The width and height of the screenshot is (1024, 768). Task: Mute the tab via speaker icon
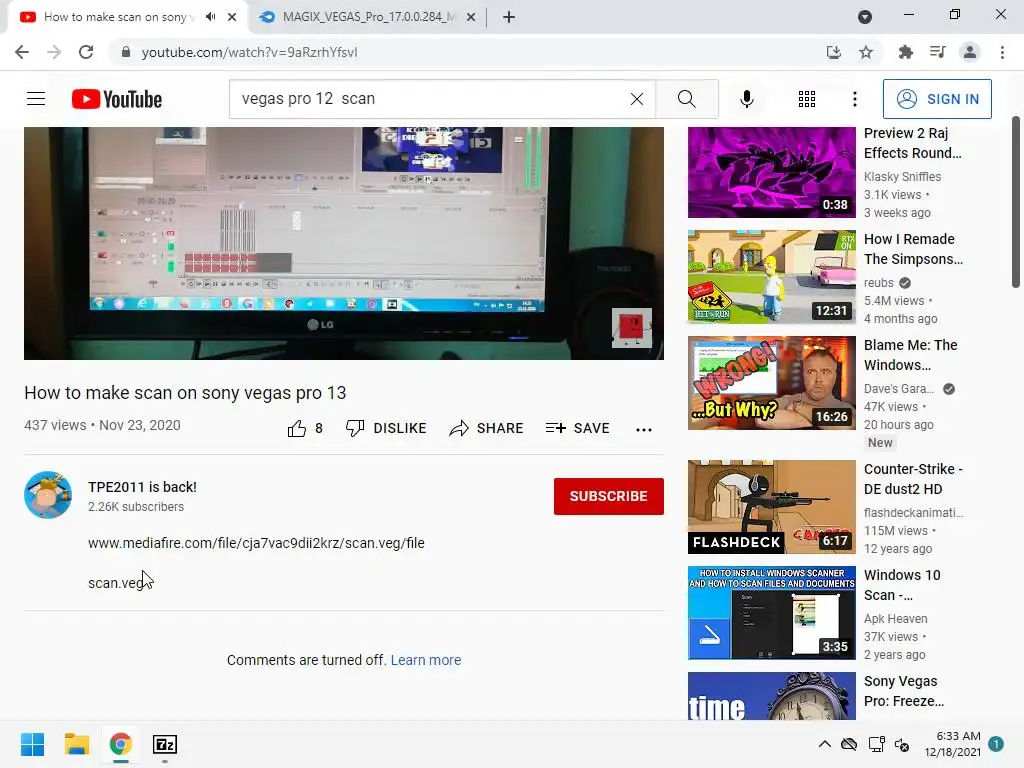(210, 17)
